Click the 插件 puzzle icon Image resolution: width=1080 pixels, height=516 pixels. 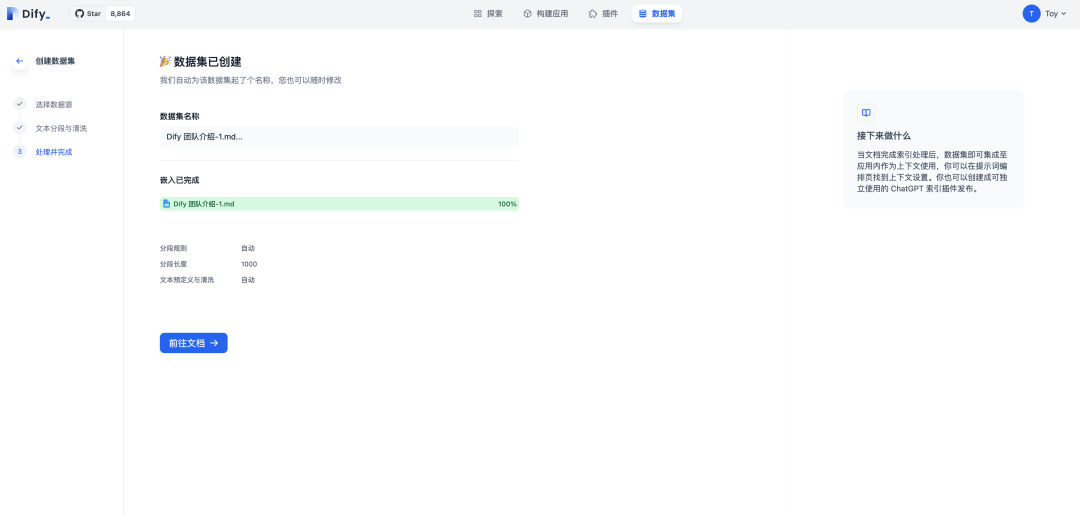point(592,14)
